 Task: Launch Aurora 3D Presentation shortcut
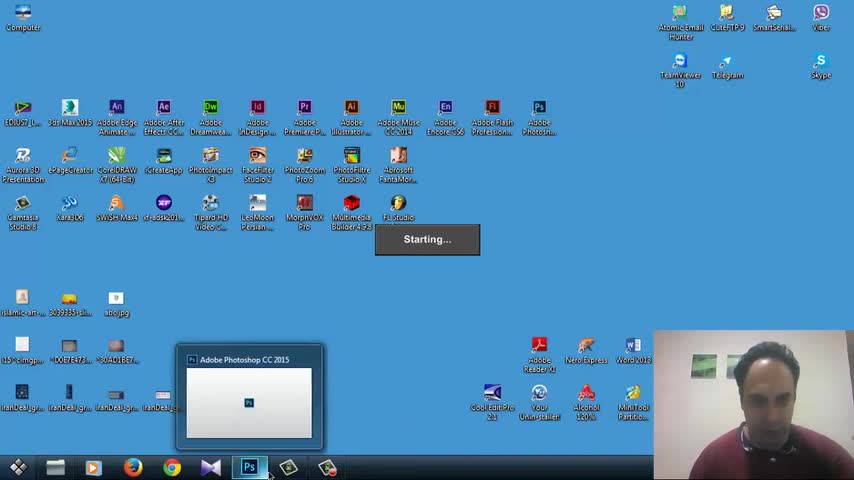(23, 165)
